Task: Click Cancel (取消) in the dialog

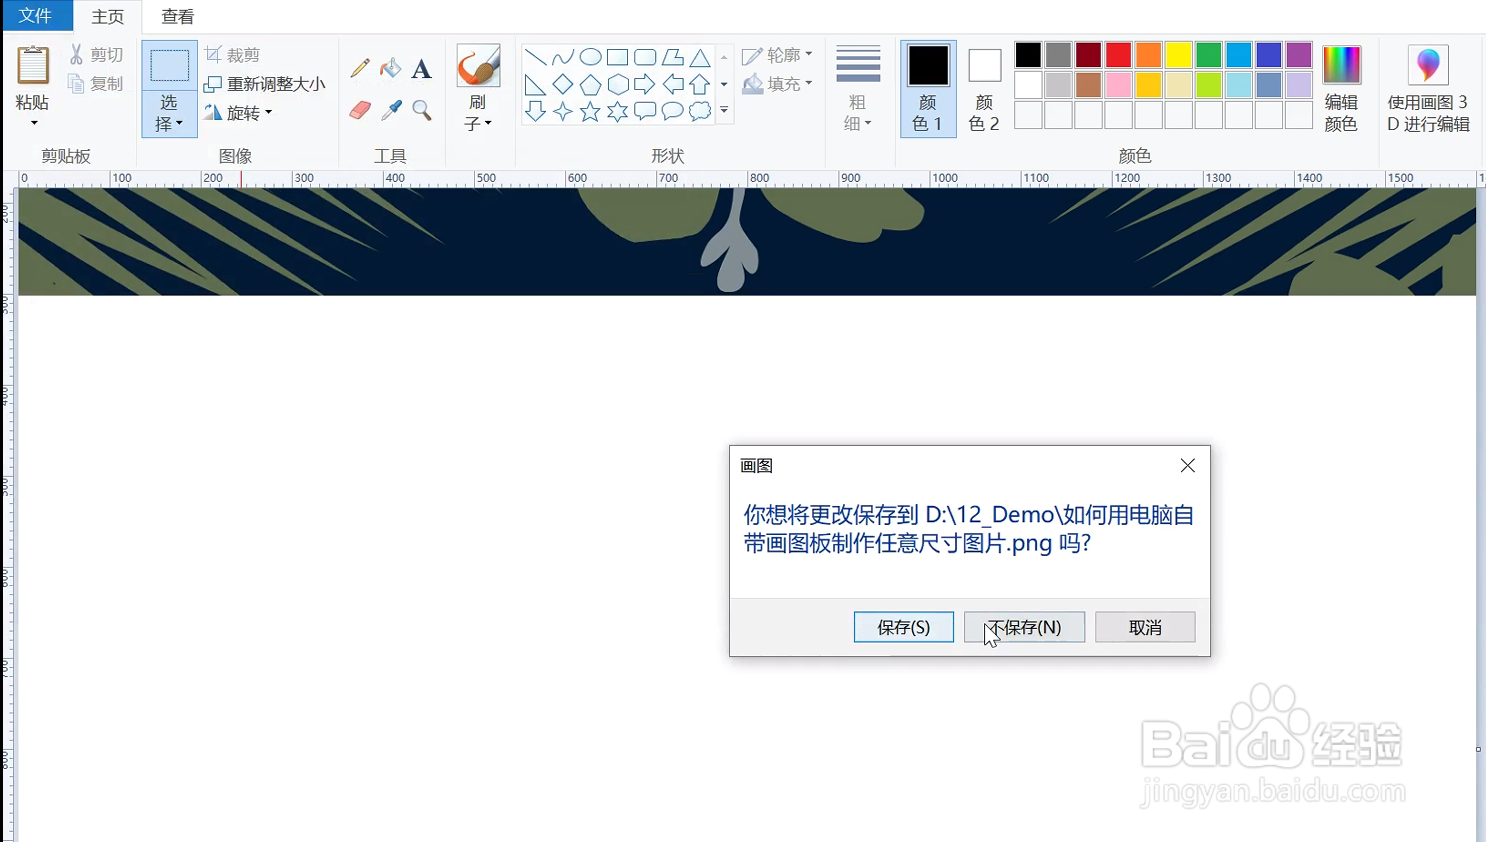Action: tap(1145, 627)
